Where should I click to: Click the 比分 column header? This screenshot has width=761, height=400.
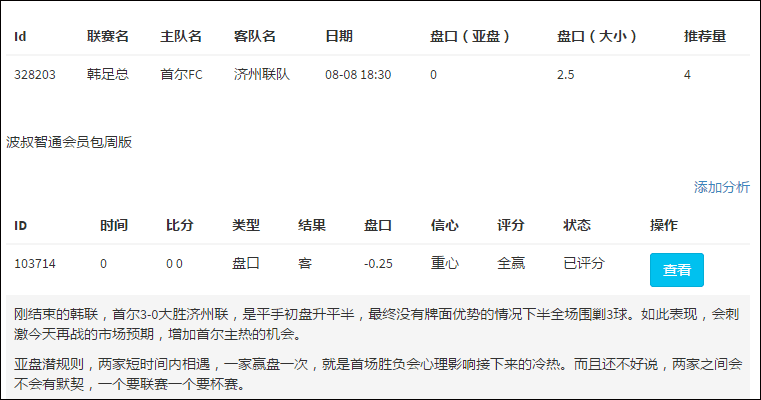(x=180, y=225)
